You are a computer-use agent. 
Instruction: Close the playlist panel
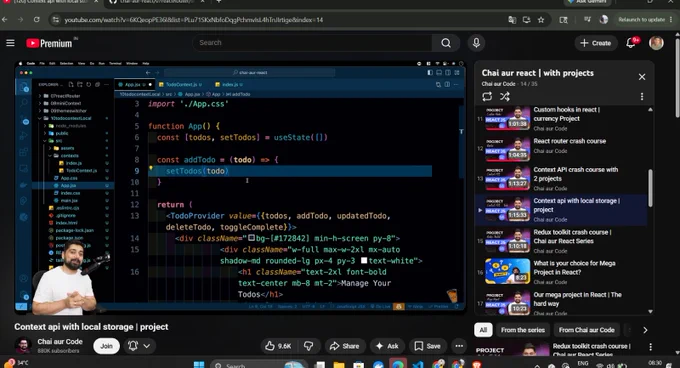[x=642, y=77]
